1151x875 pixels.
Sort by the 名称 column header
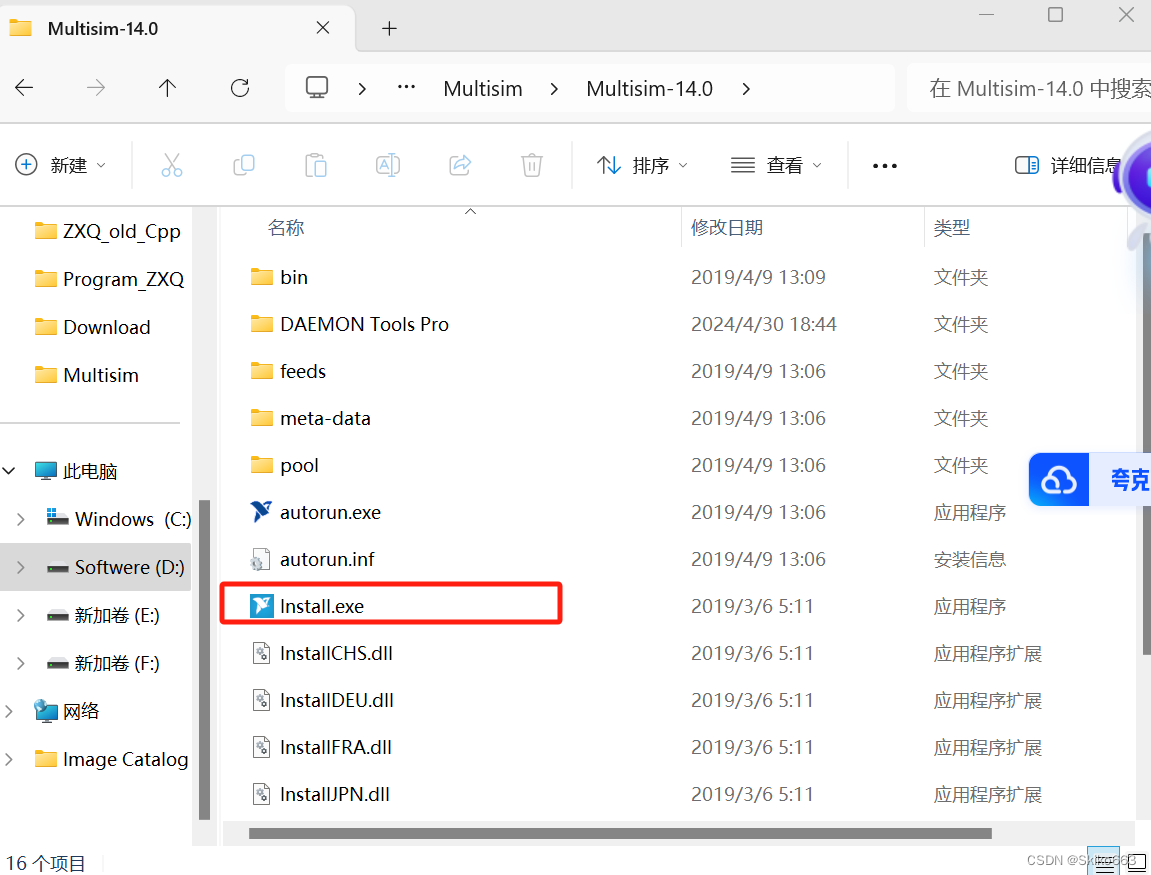(x=286, y=228)
